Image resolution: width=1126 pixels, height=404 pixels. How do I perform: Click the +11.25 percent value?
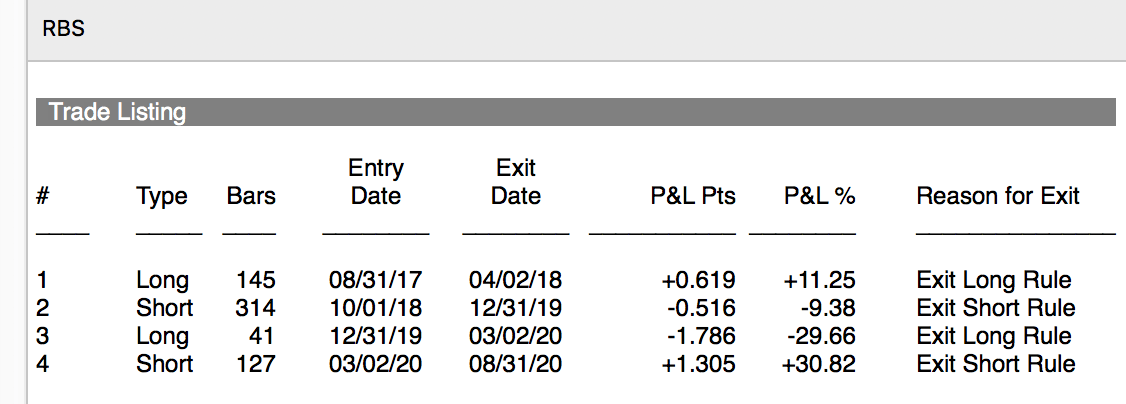click(x=819, y=280)
